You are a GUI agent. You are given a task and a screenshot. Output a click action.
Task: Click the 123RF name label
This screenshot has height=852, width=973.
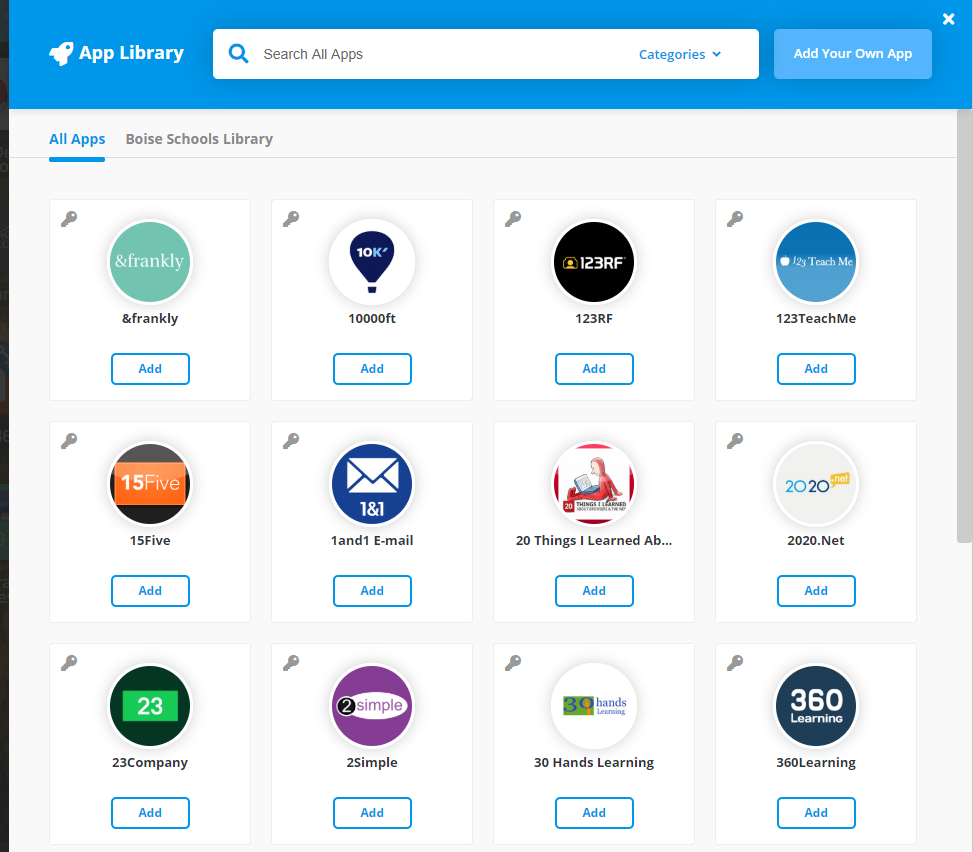click(594, 318)
